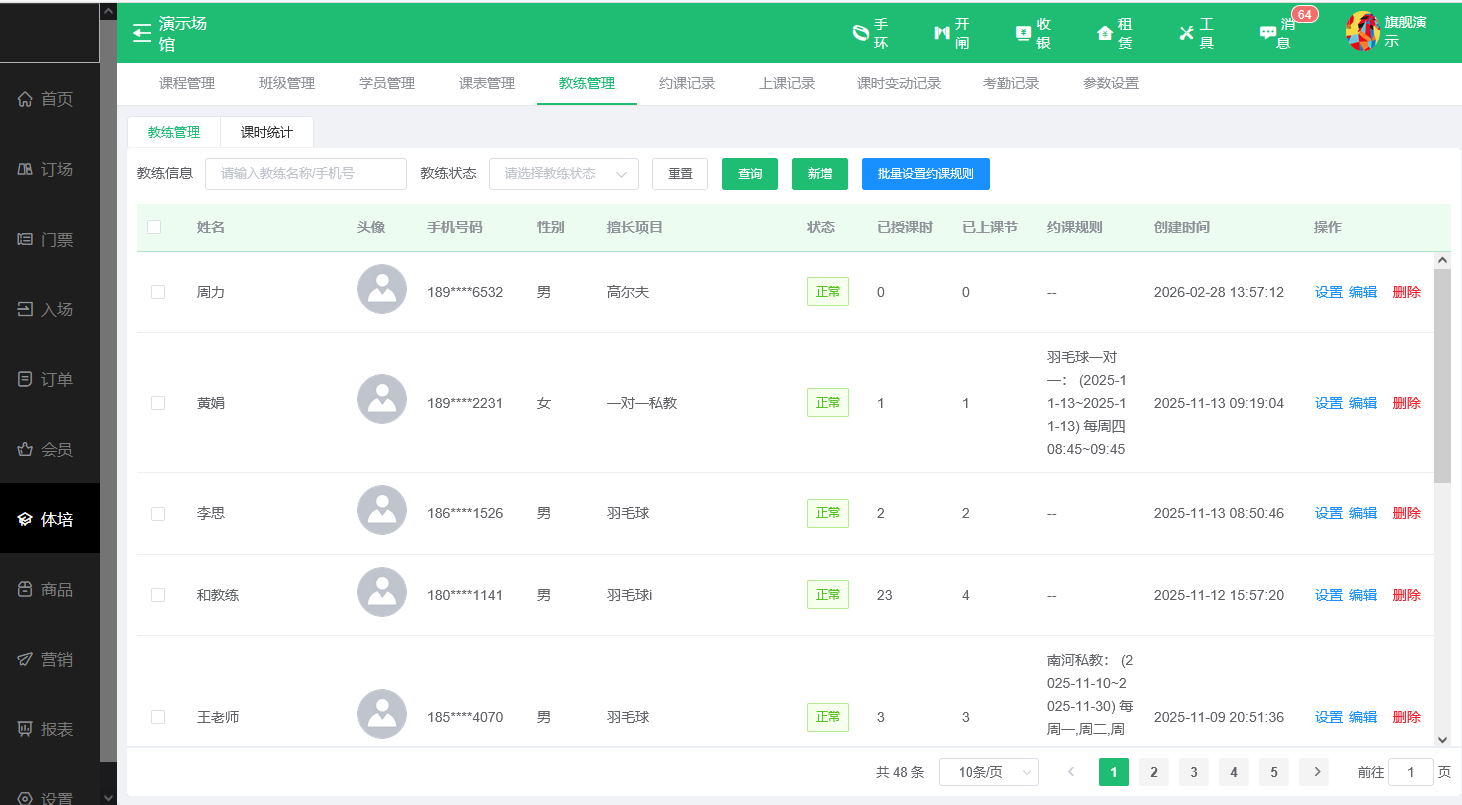Collapse the sidebar with the hamburger icon
Viewport: 1462px width, 805px height.
141,31
